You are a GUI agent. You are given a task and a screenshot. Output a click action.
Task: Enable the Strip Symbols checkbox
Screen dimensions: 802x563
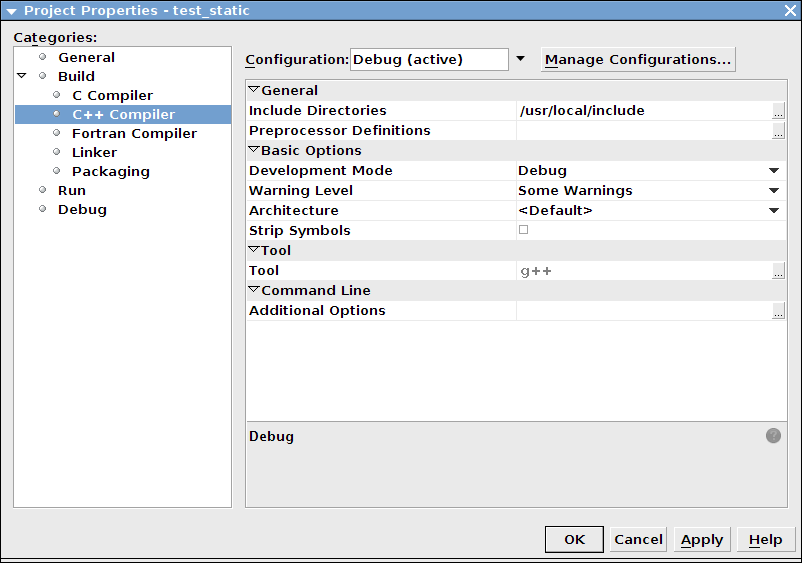pyautogui.click(x=523, y=230)
